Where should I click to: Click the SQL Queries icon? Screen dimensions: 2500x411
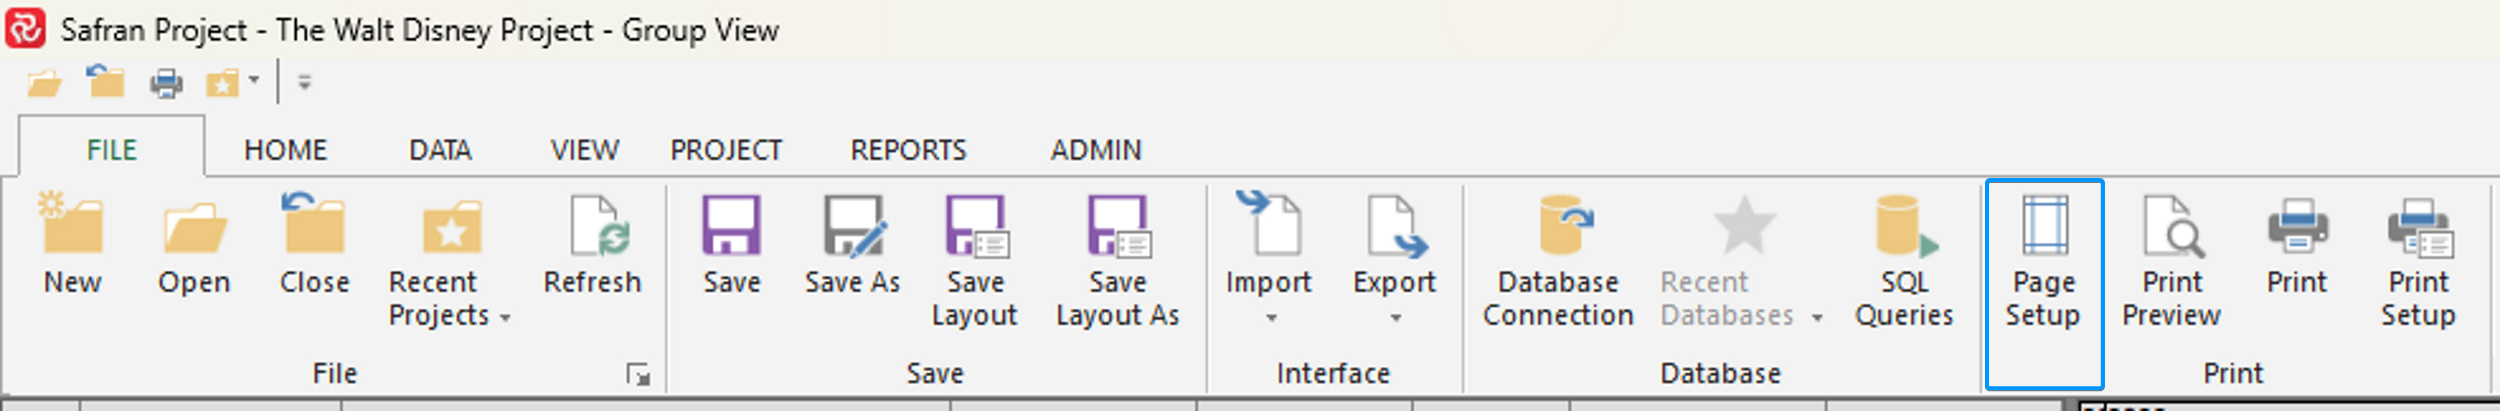point(1905,225)
